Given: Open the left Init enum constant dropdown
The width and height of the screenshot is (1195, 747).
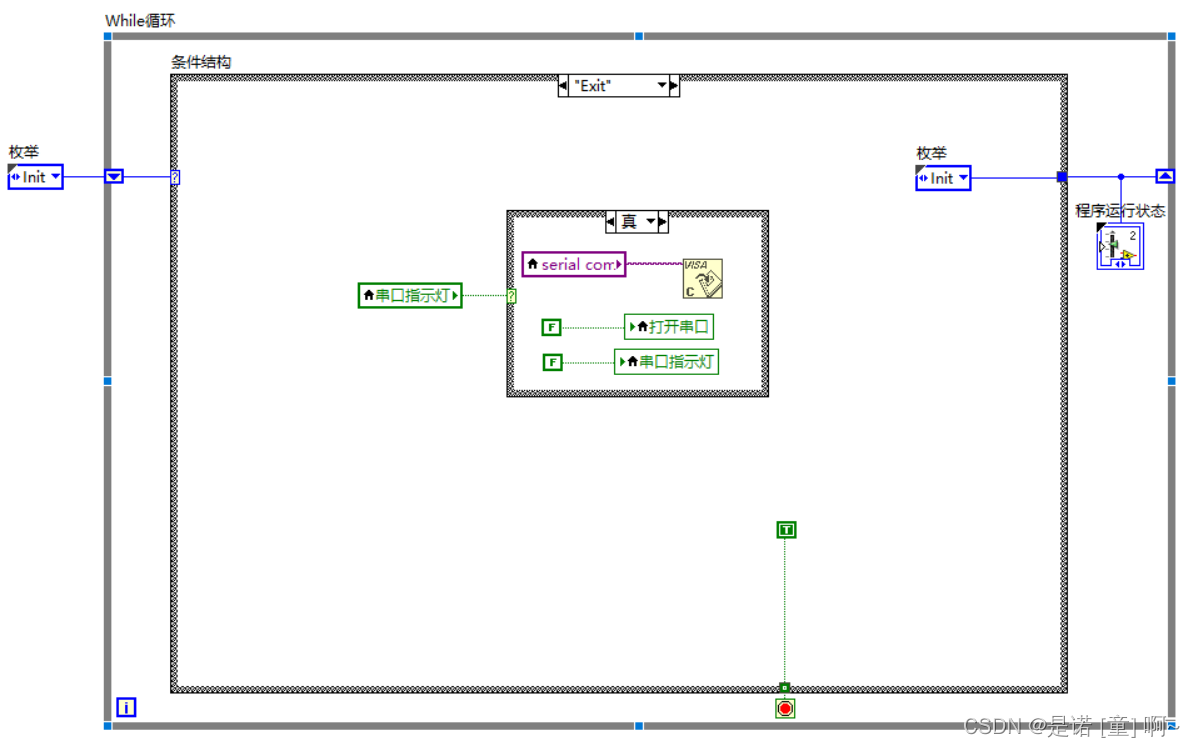Looking at the screenshot, I should click(55, 177).
